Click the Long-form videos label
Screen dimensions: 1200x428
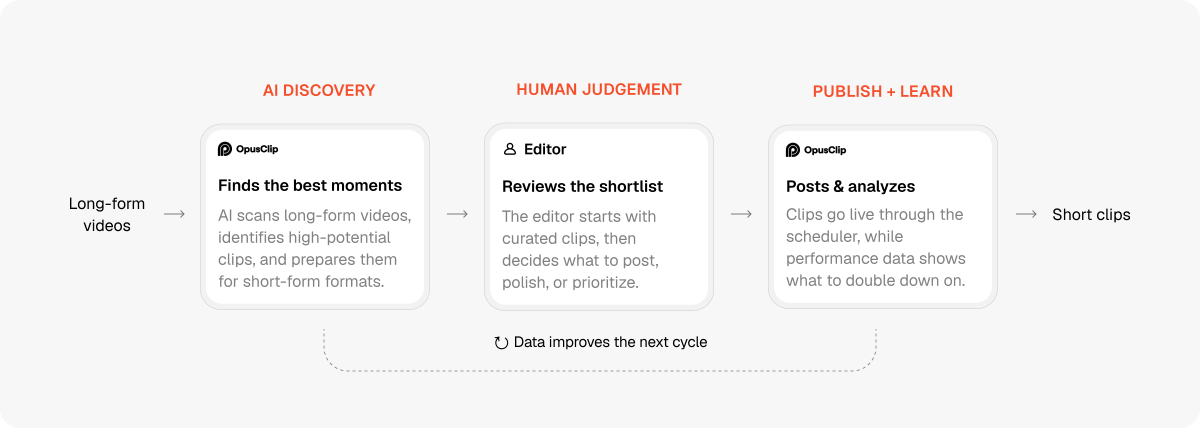[107, 214]
